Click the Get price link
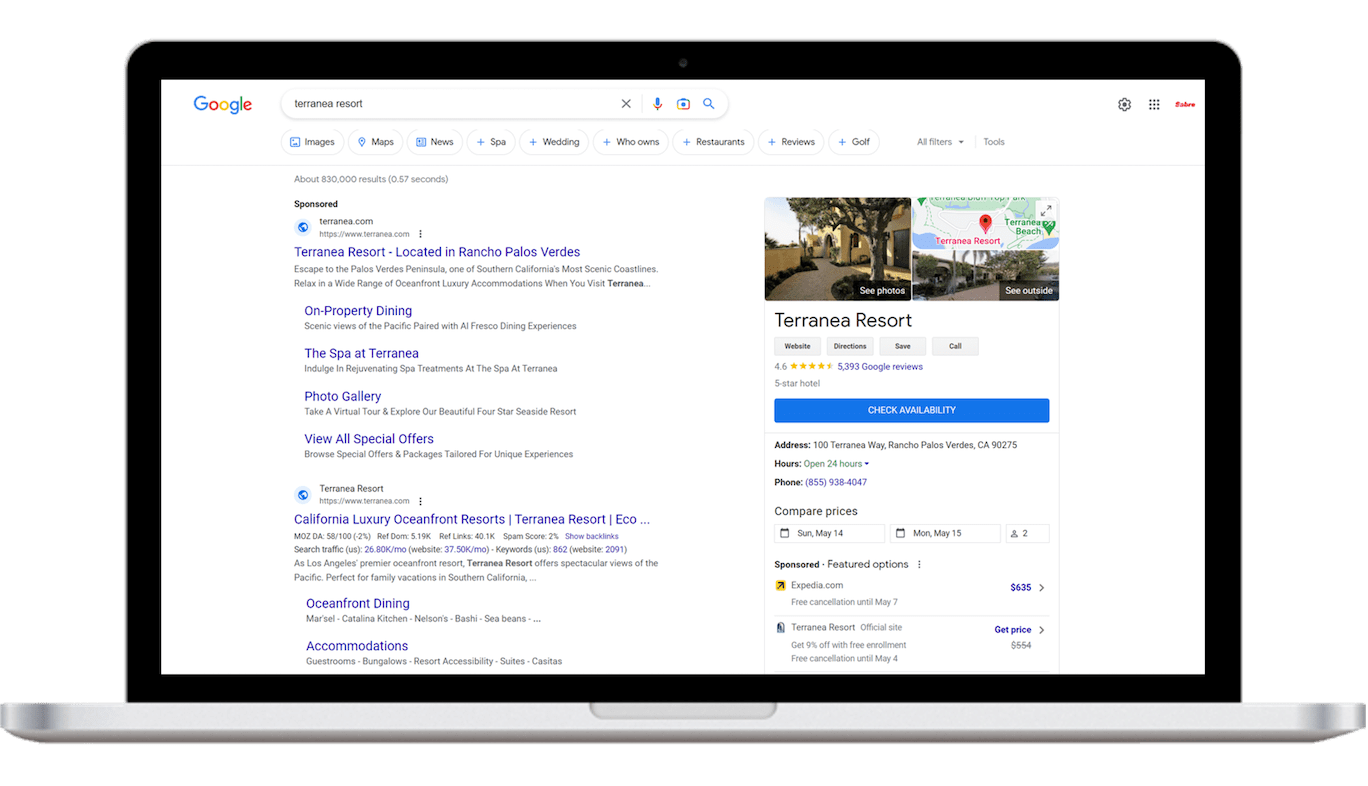 1012,630
